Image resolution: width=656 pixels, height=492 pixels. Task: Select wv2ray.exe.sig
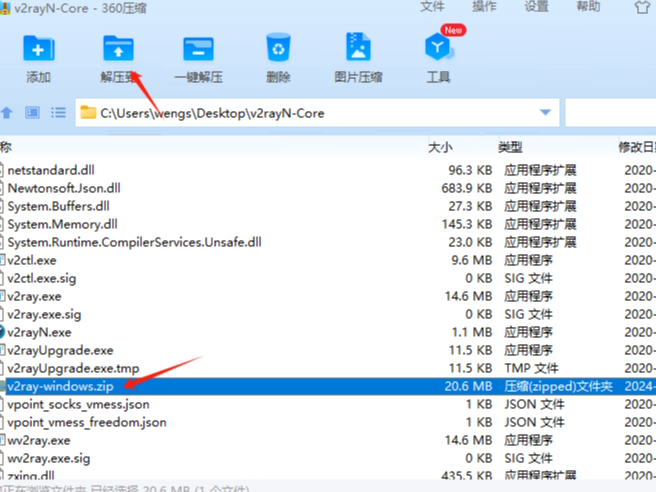49,458
